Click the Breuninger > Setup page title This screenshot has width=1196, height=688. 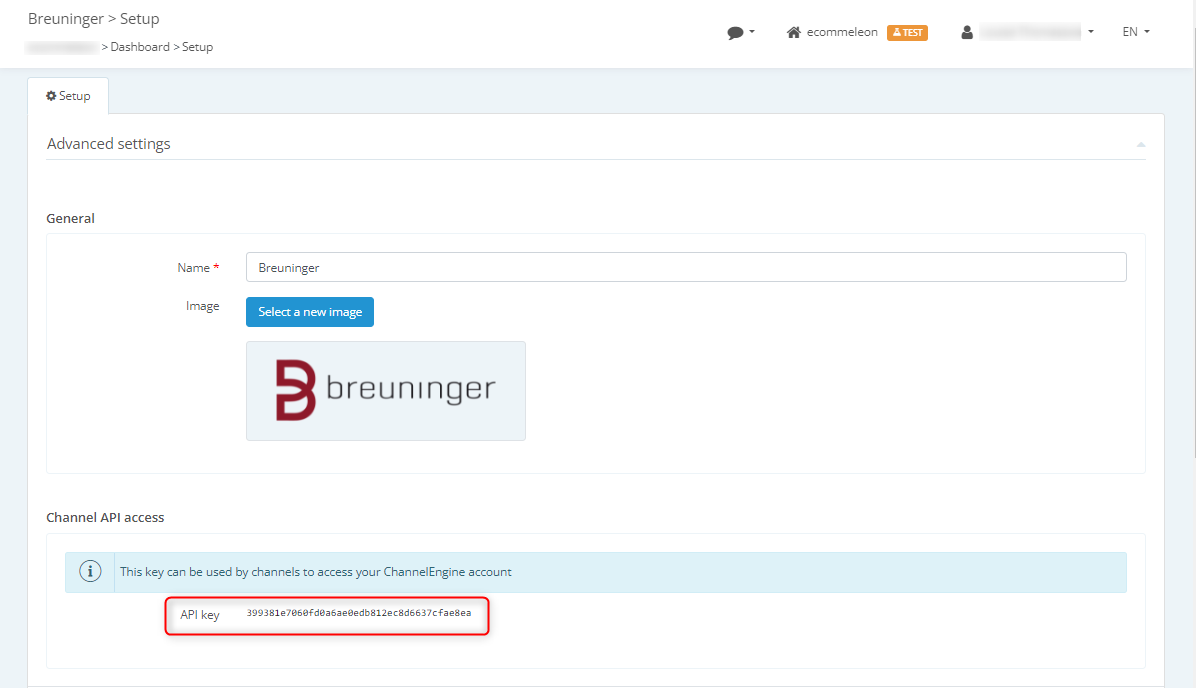pos(94,19)
